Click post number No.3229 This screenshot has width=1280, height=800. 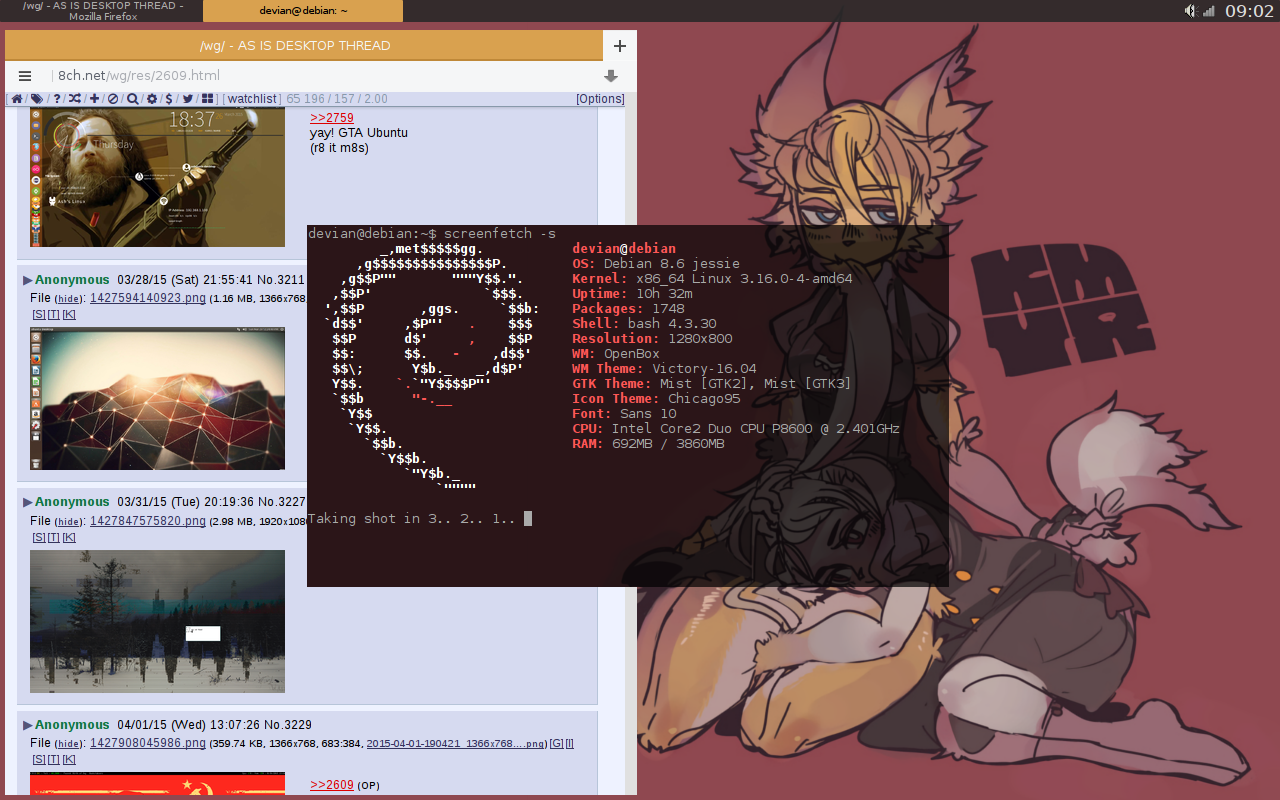click(288, 725)
